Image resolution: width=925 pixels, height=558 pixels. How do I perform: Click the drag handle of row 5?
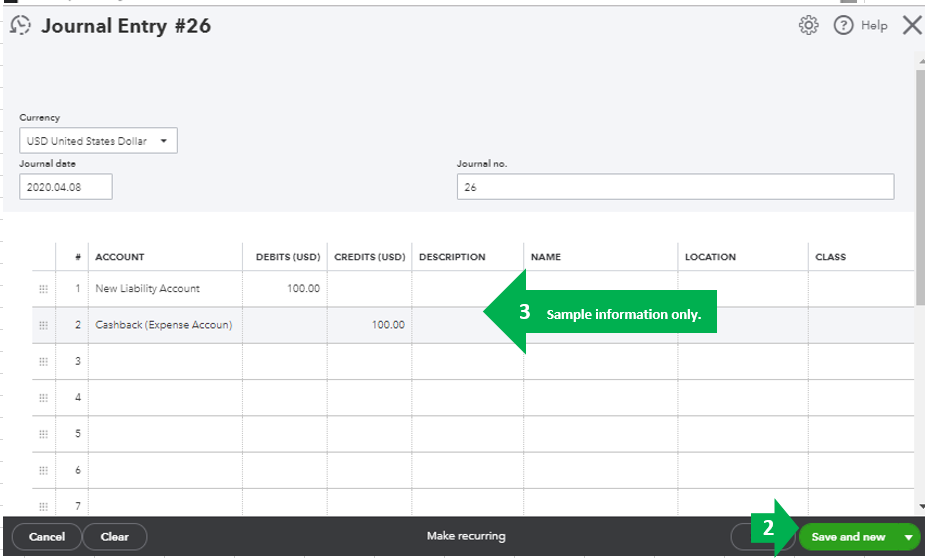[43, 434]
